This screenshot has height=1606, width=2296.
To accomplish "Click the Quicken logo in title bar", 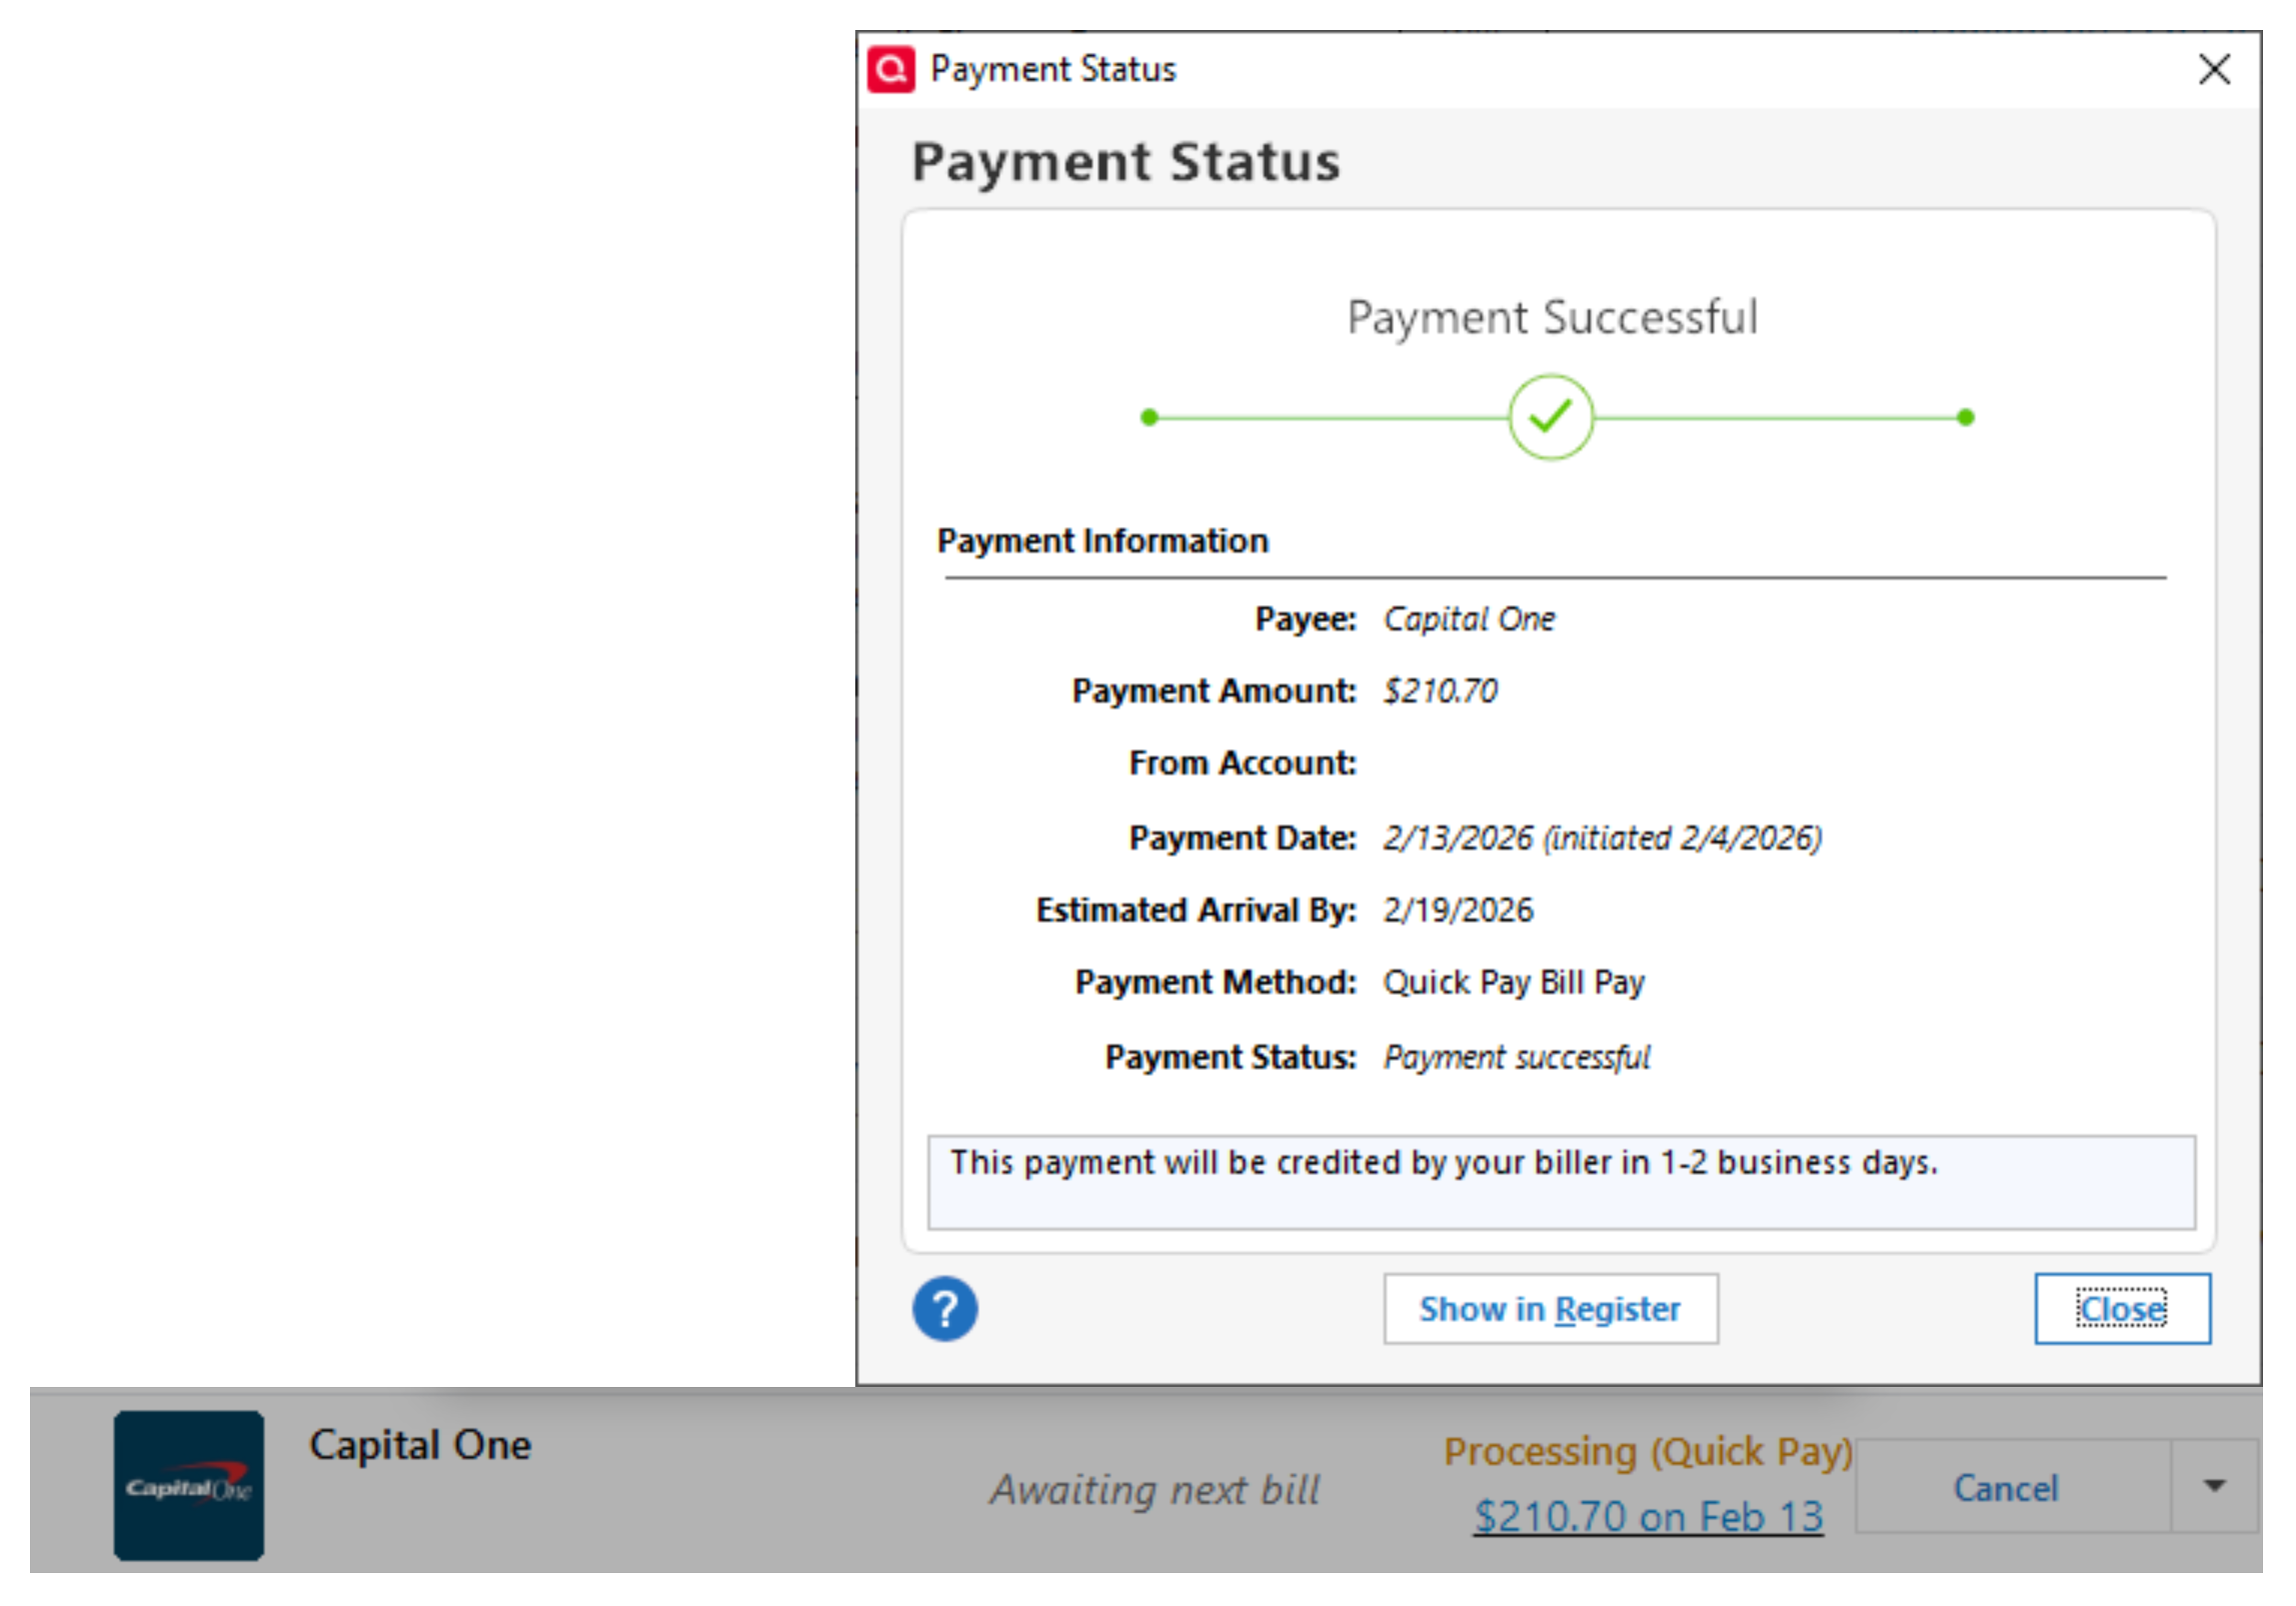I will [890, 69].
